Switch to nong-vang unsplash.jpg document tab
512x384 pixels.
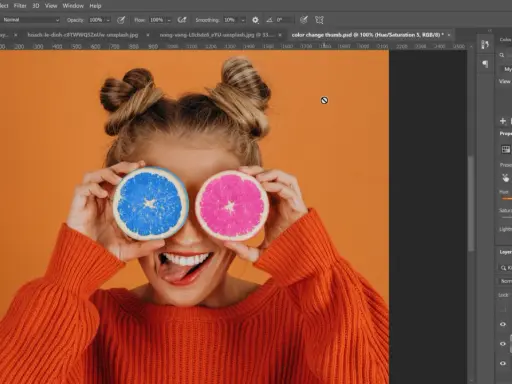coord(217,35)
